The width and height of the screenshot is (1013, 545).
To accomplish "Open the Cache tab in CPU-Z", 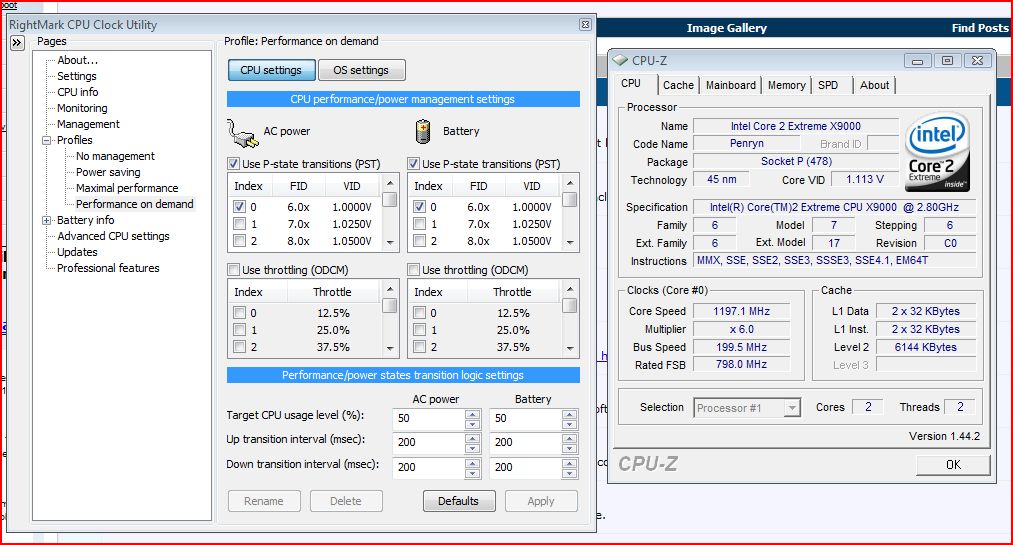I will [x=678, y=85].
